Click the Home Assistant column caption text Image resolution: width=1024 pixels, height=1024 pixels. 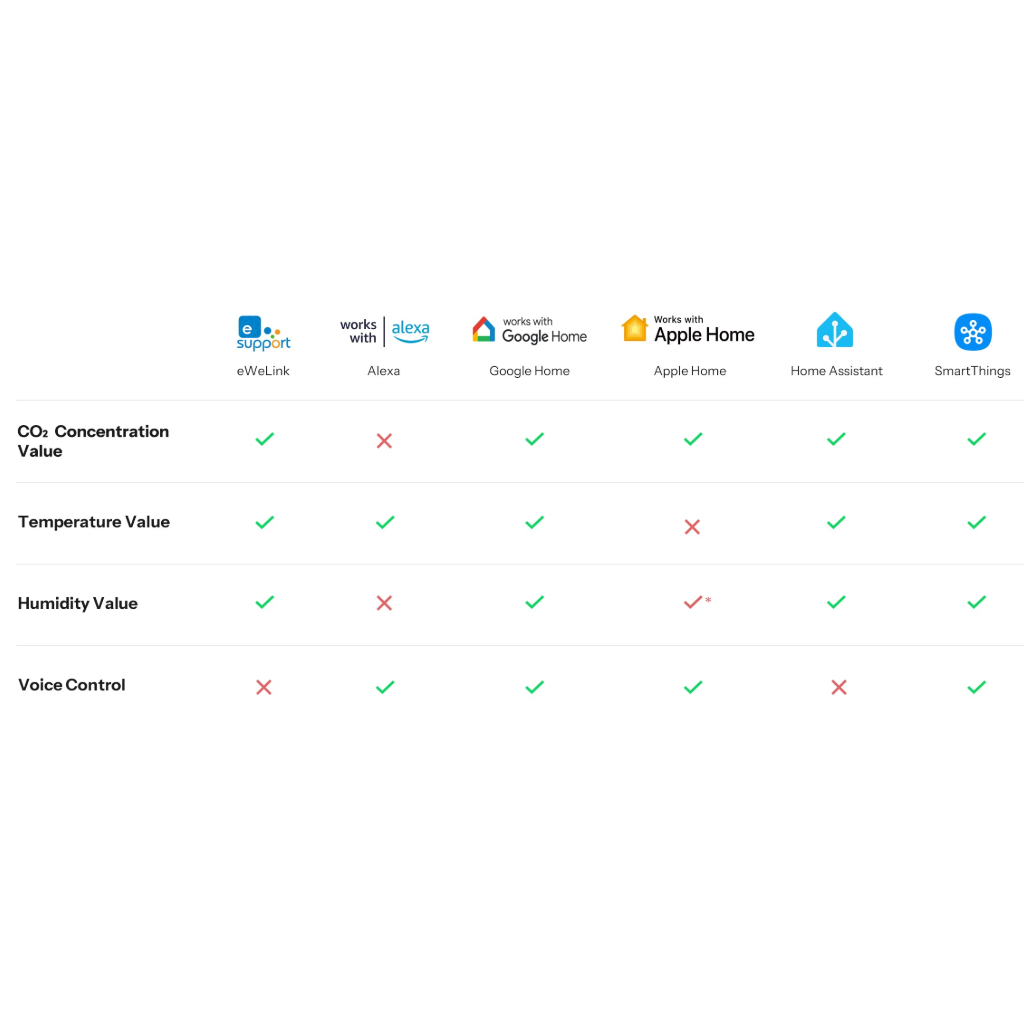(837, 371)
